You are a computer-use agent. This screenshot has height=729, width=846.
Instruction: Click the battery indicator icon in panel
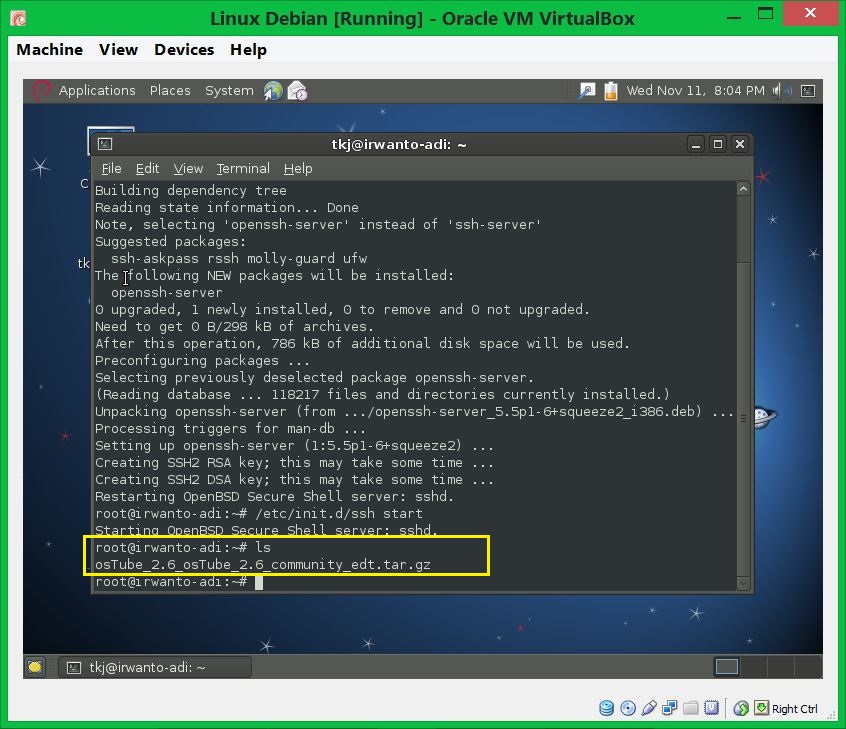(x=611, y=91)
